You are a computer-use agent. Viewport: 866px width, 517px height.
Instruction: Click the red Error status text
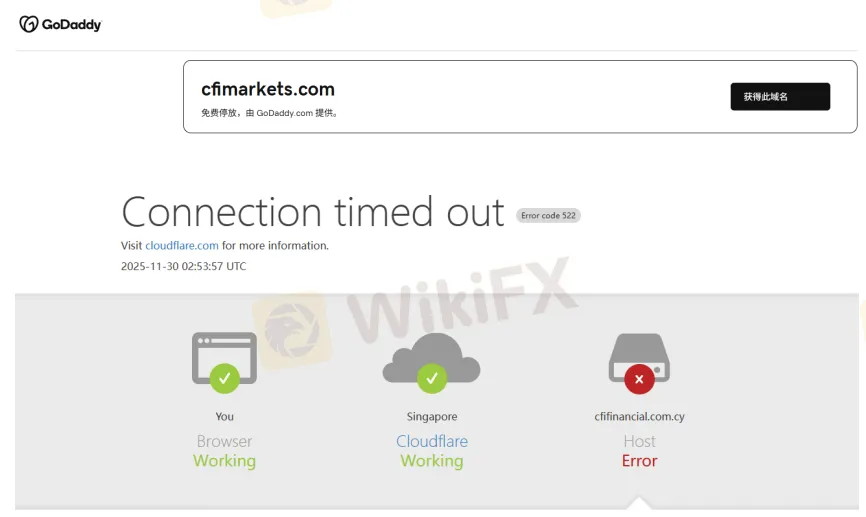(640, 461)
